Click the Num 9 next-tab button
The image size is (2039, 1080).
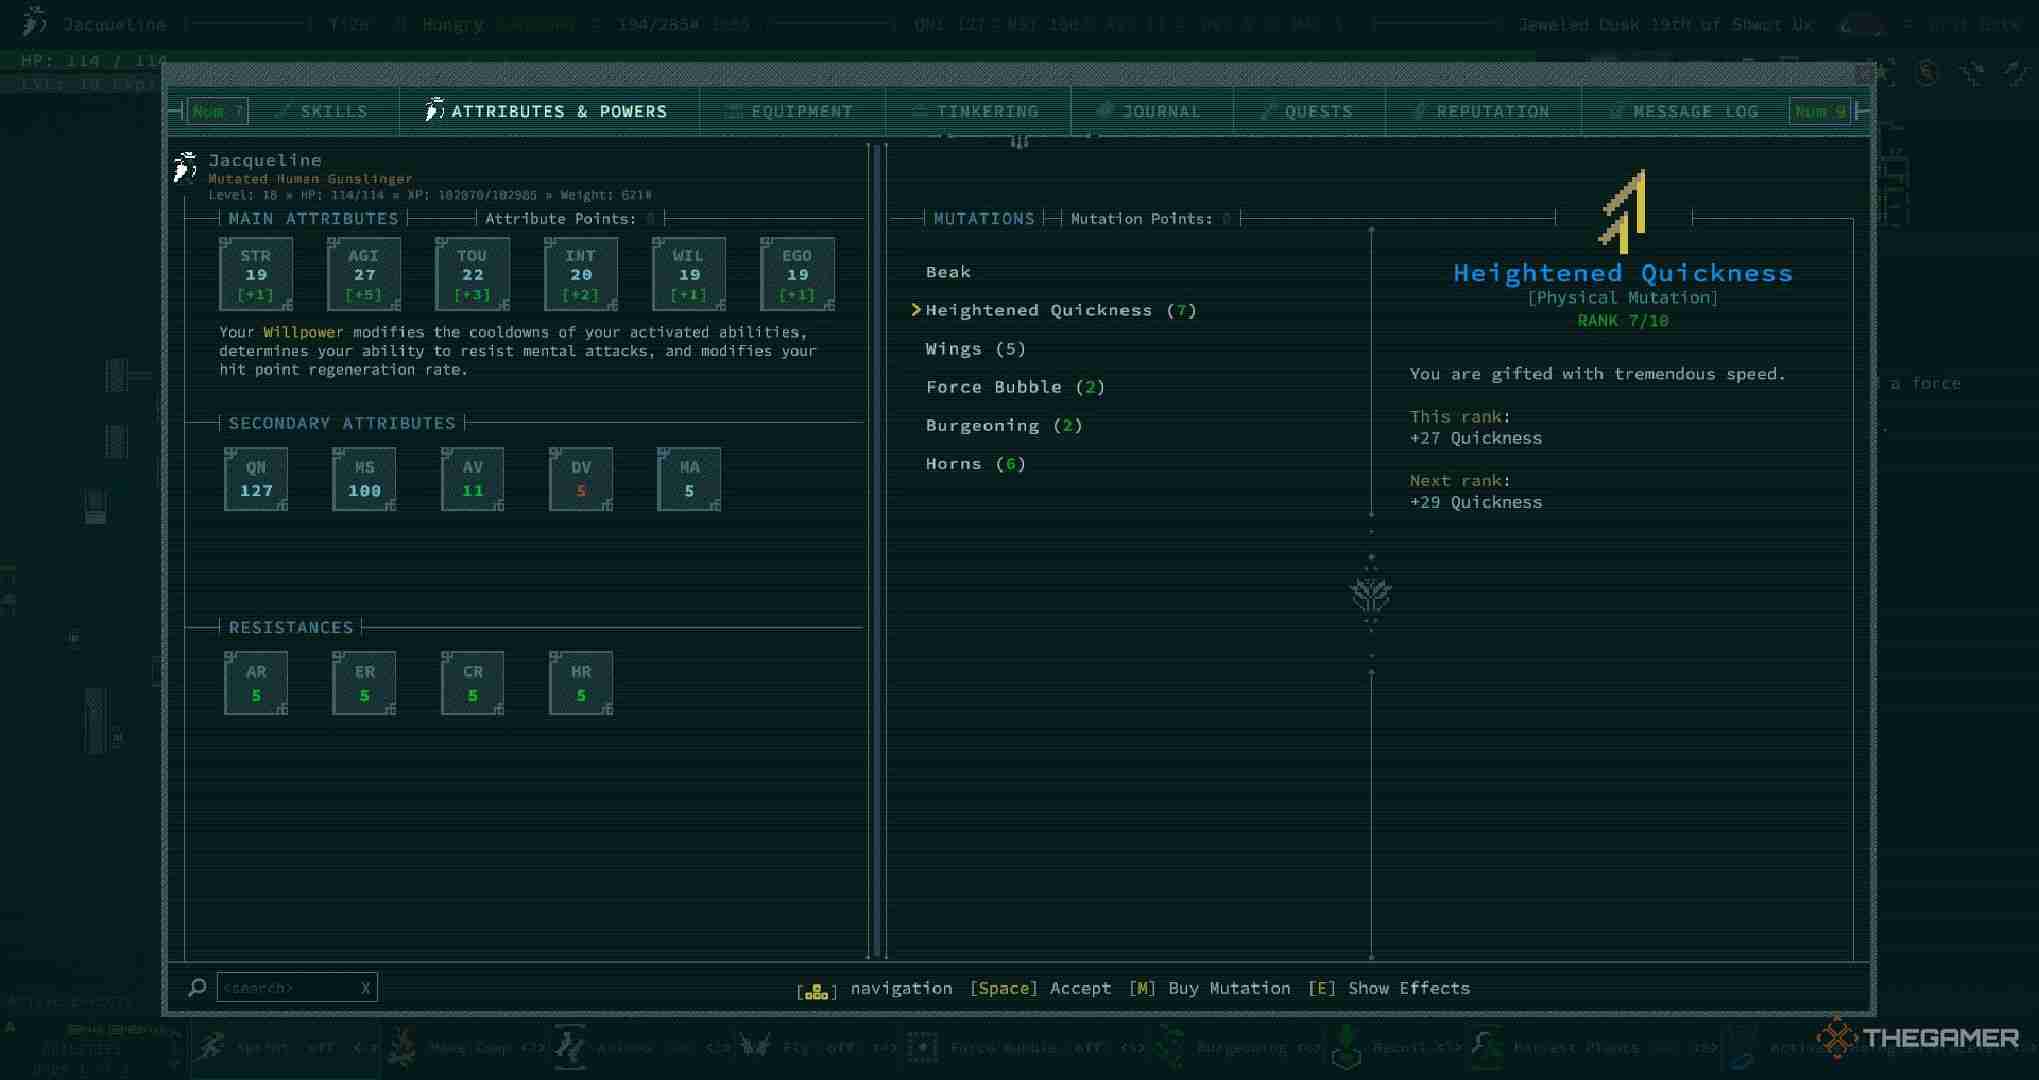tap(1820, 111)
